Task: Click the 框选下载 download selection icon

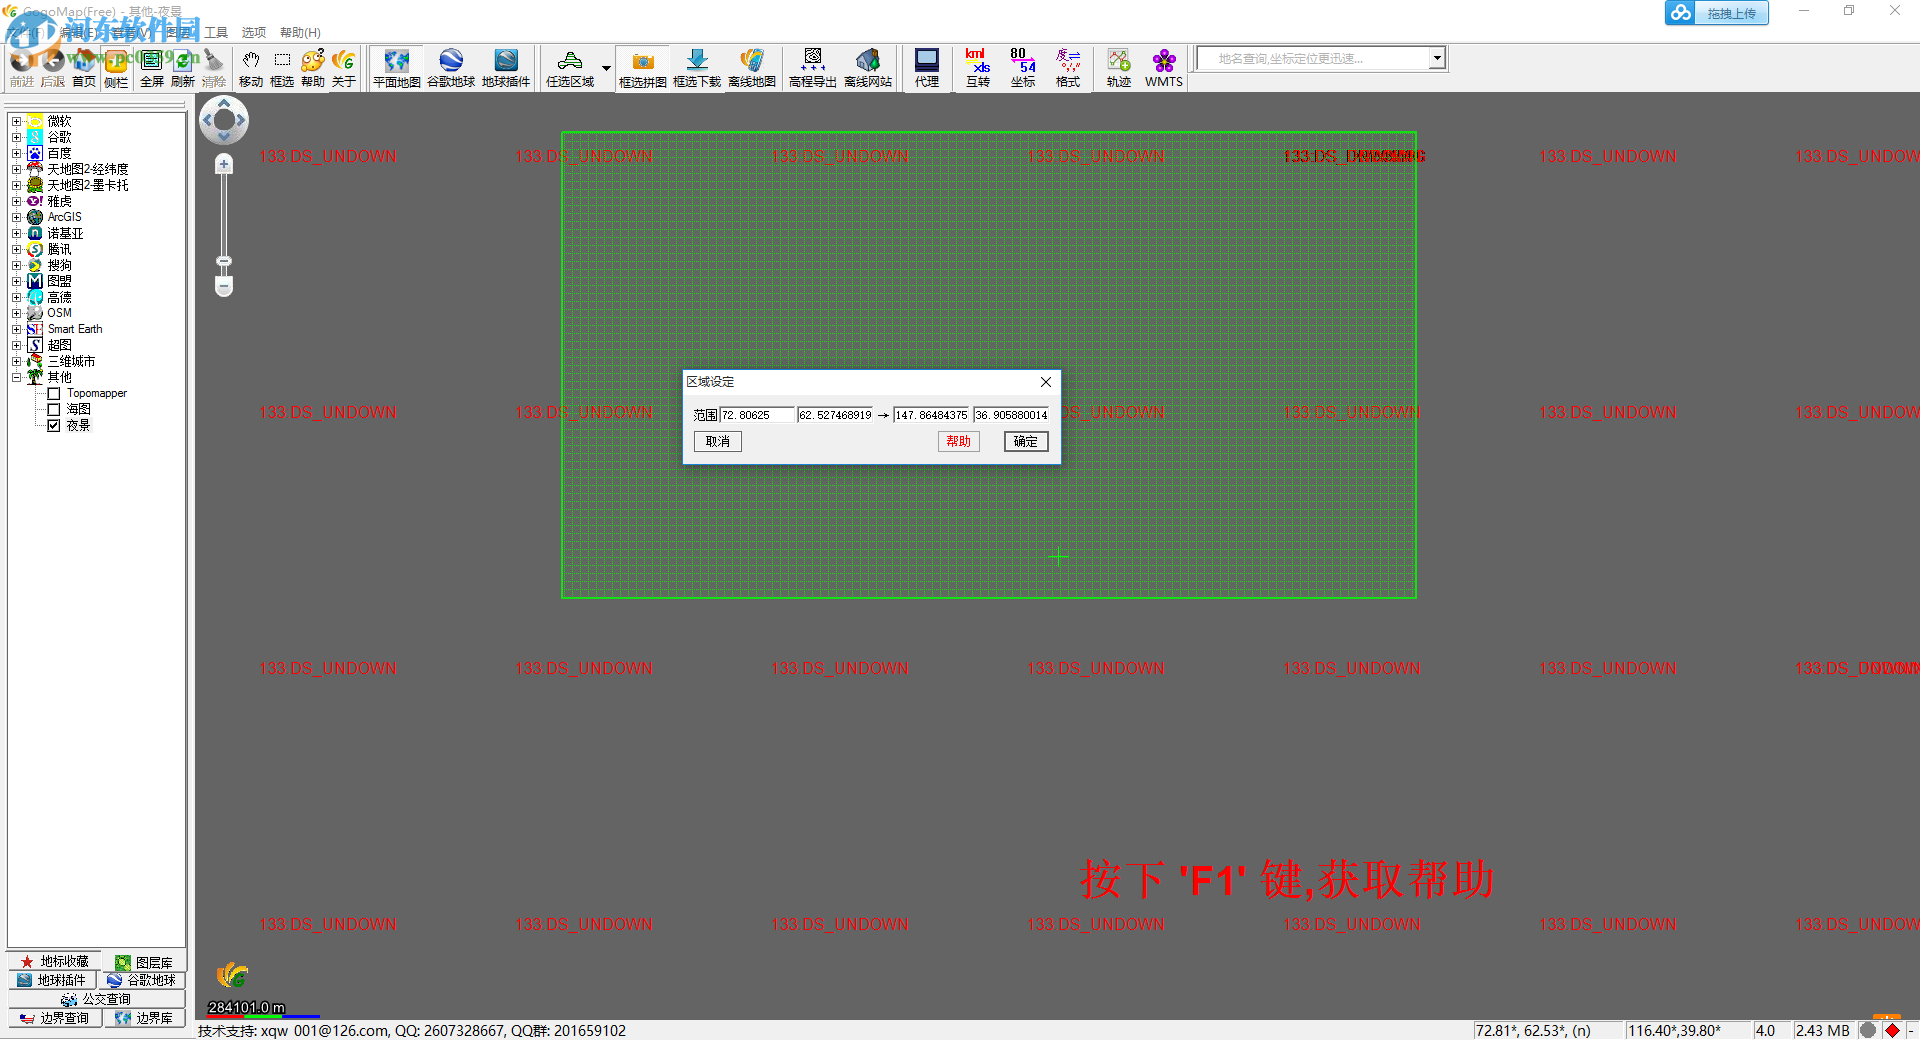Action: (x=697, y=68)
